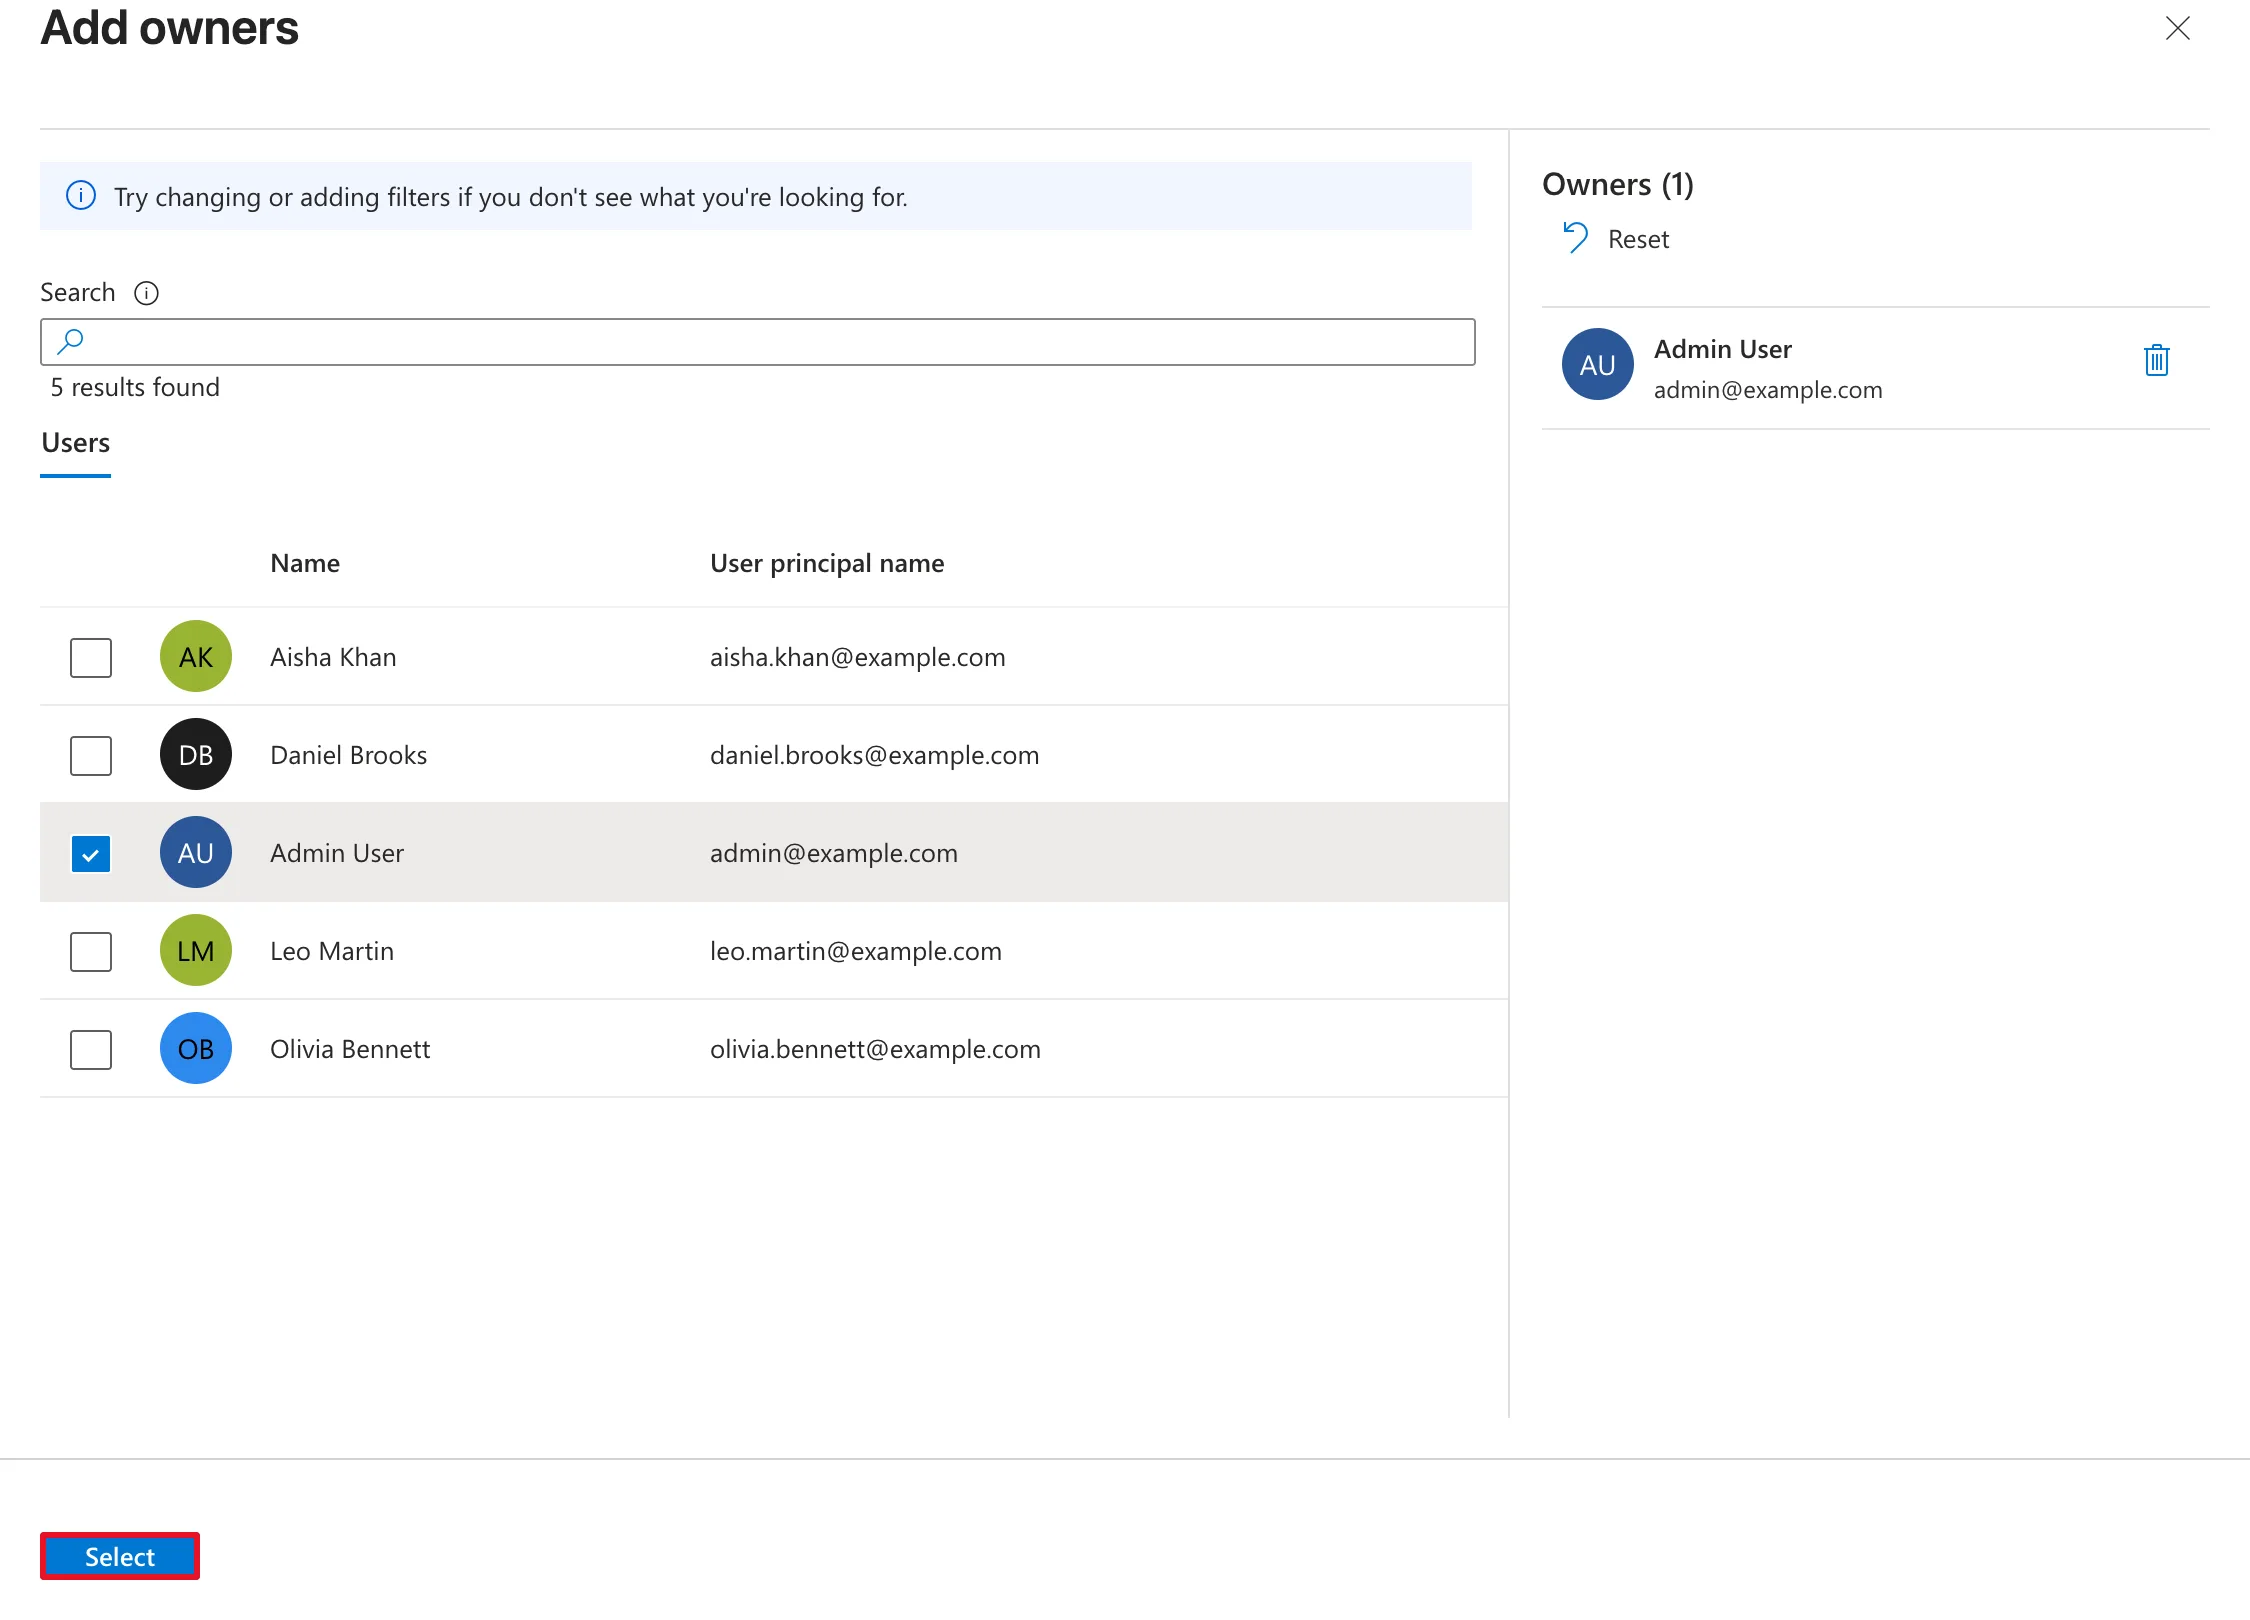Click the name Aisha Khan
This screenshot has width=2250, height=1620.
coord(333,657)
